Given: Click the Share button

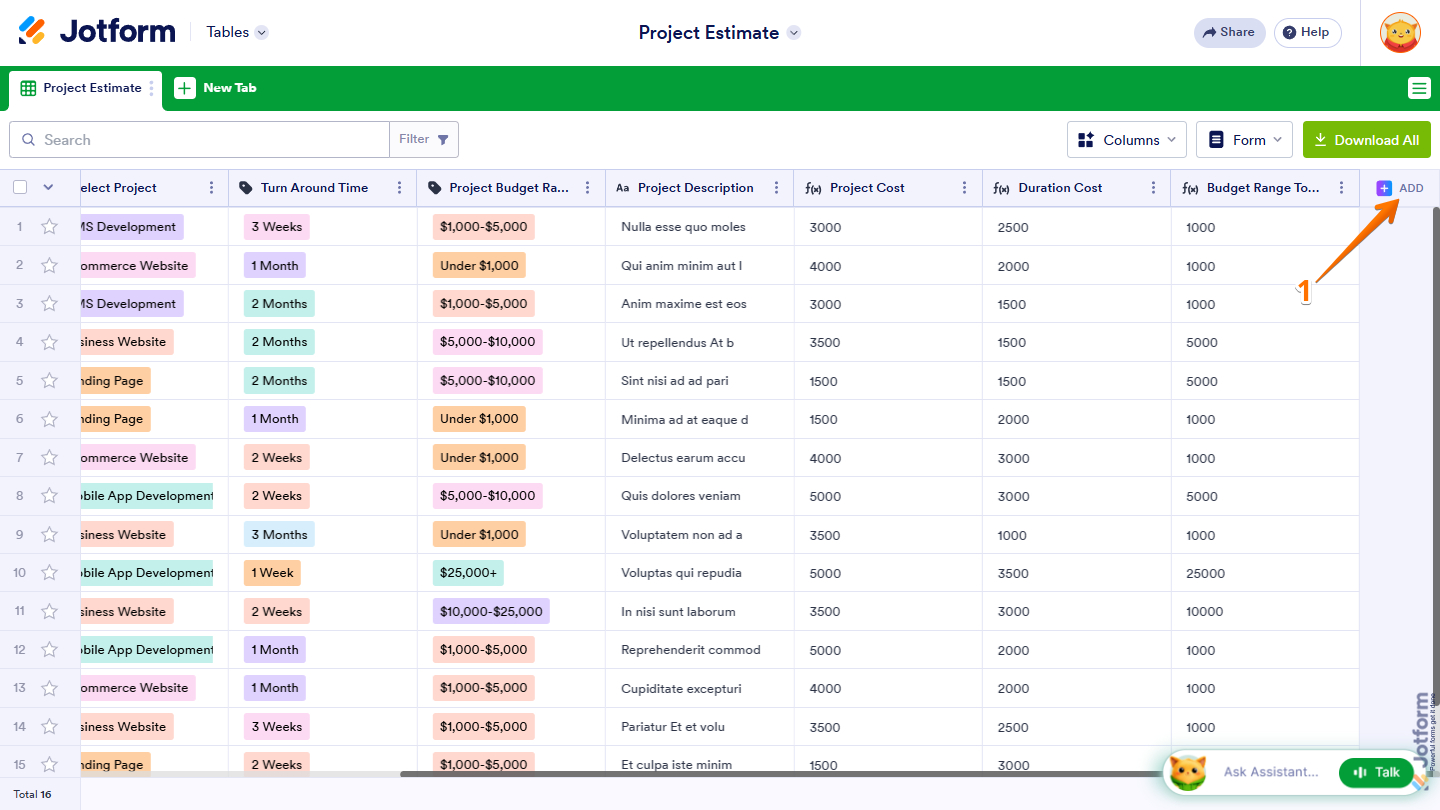Looking at the screenshot, I should click(1229, 32).
